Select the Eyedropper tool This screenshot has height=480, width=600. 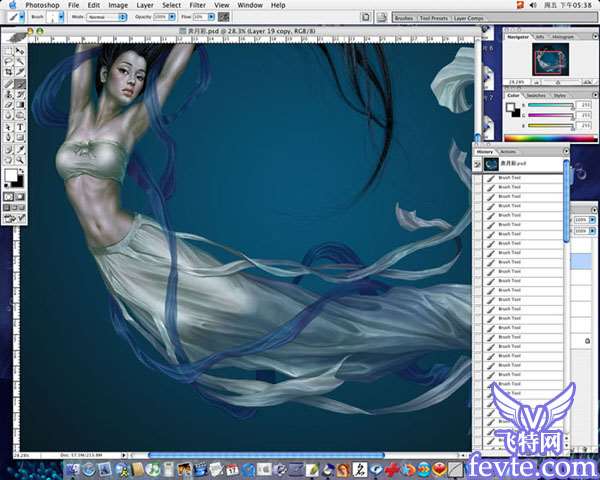(x=20, y=149)
